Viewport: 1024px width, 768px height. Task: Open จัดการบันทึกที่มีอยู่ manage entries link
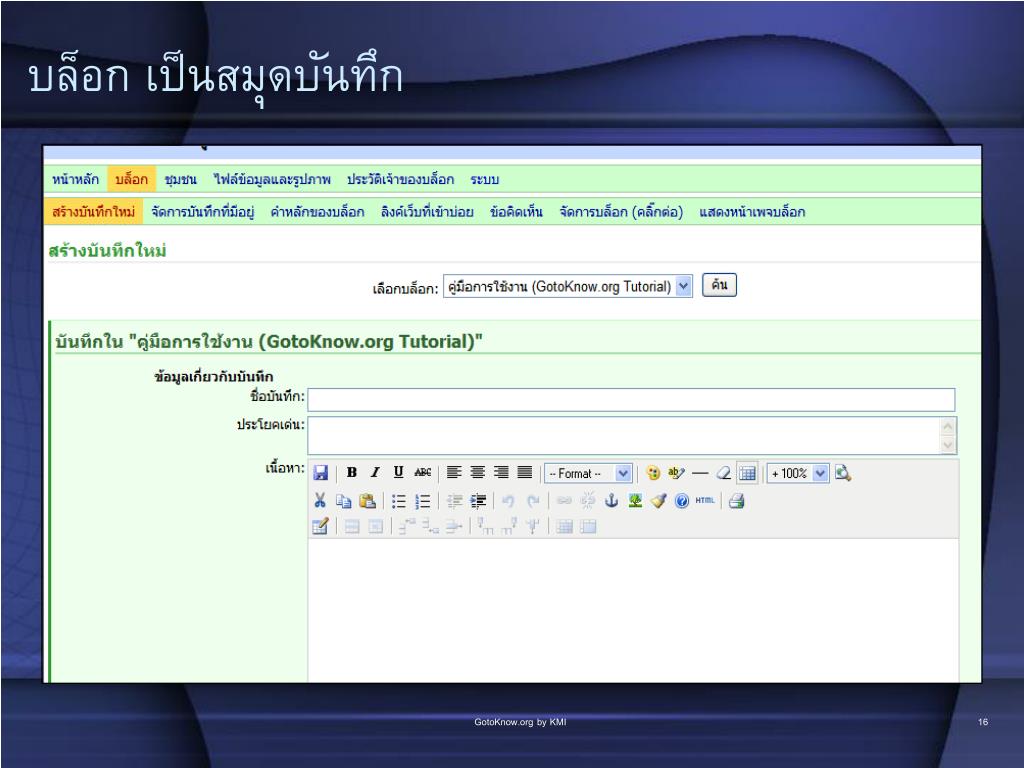(202, 212)
